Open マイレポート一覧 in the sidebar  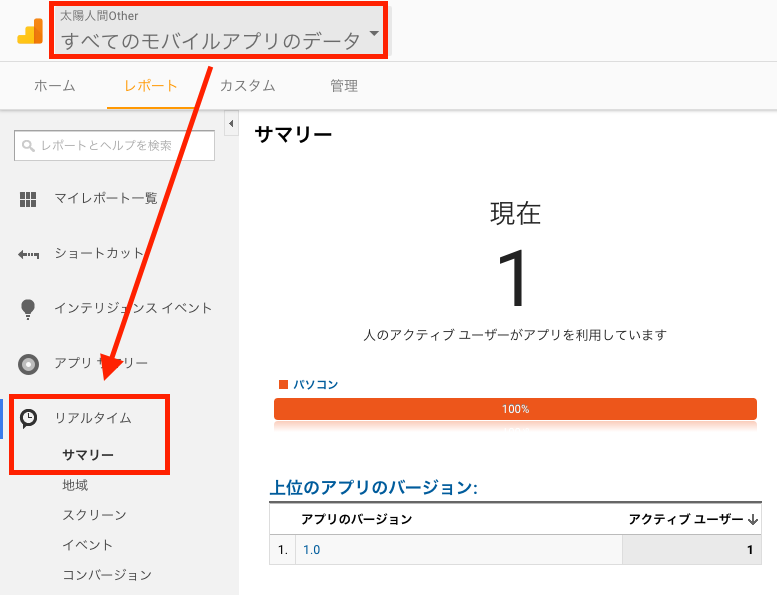click(x=106, y=198)
